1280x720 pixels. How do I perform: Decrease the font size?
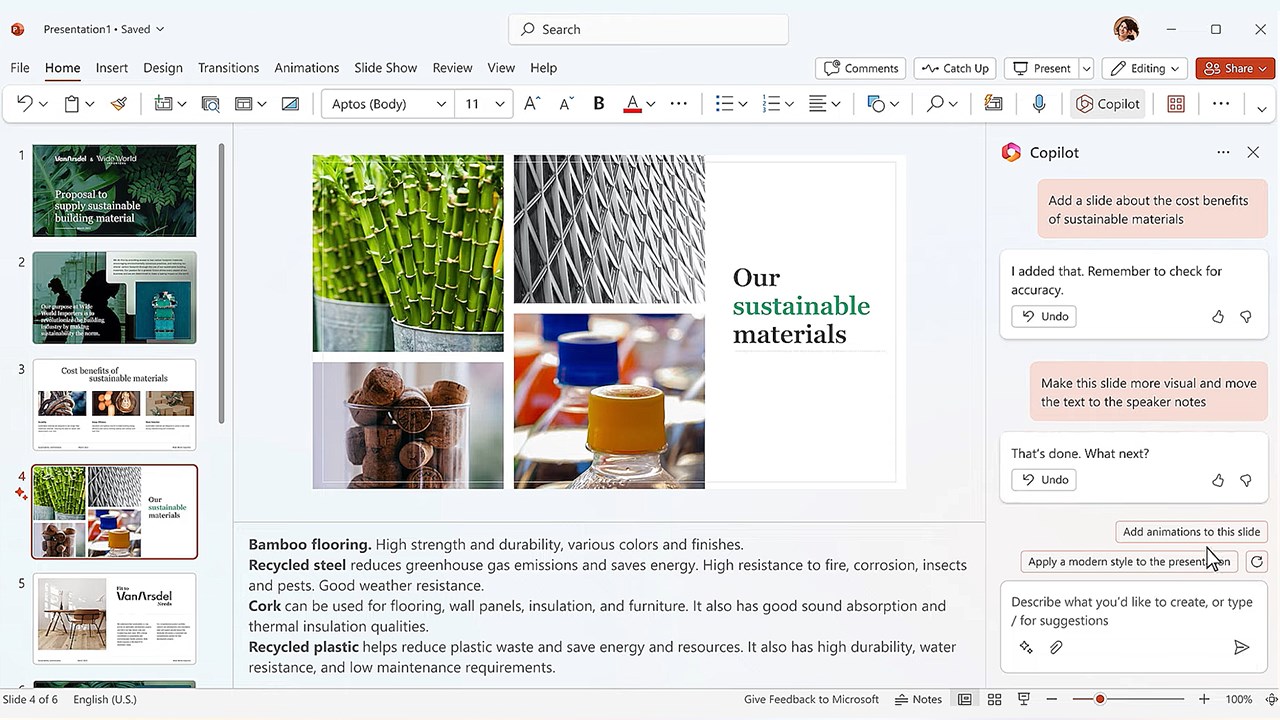[x=566, y=103]
